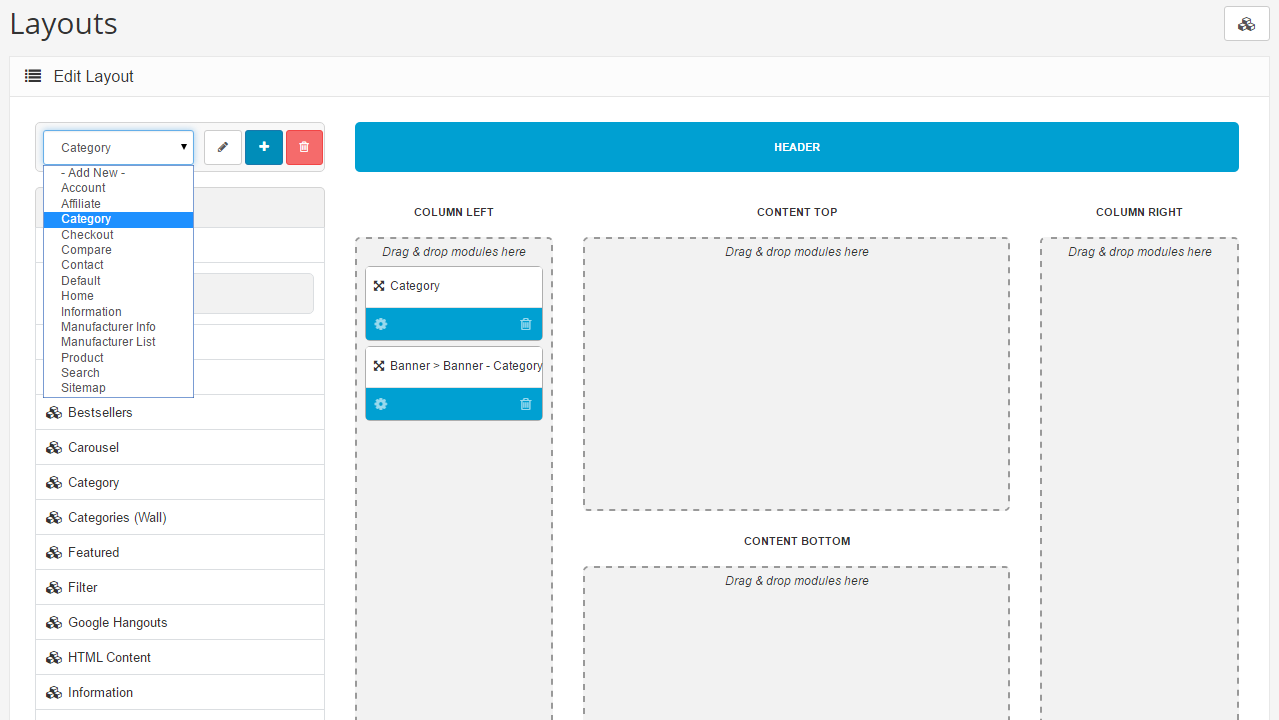The width and height of the screenshot is (1279, 720).
Task: Click the list icon beside Edit Layout
Action: (33, 76)
